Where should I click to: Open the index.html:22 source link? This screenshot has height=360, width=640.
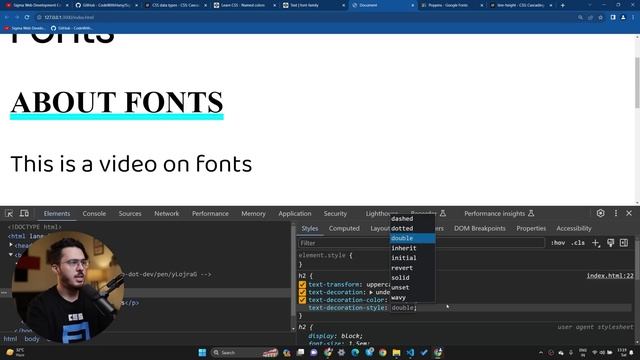[x=610, y=276]
